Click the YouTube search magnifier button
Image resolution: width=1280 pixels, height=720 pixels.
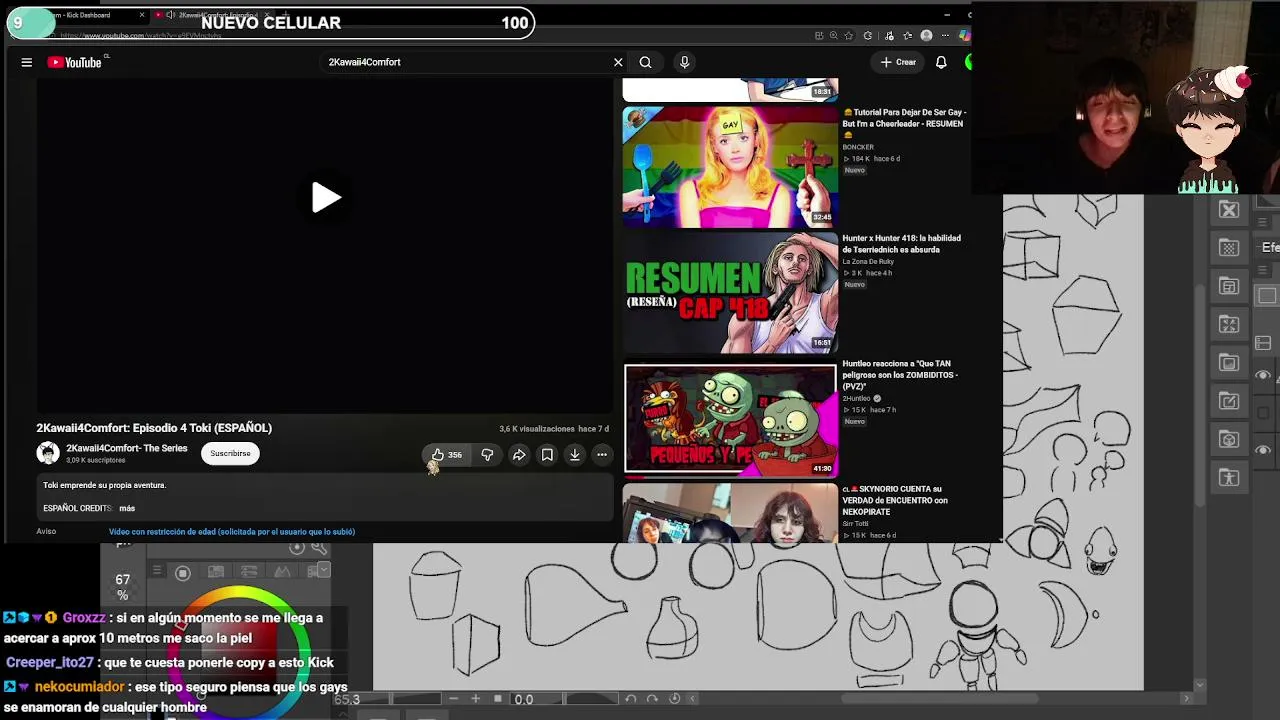(x=645, y=62)
